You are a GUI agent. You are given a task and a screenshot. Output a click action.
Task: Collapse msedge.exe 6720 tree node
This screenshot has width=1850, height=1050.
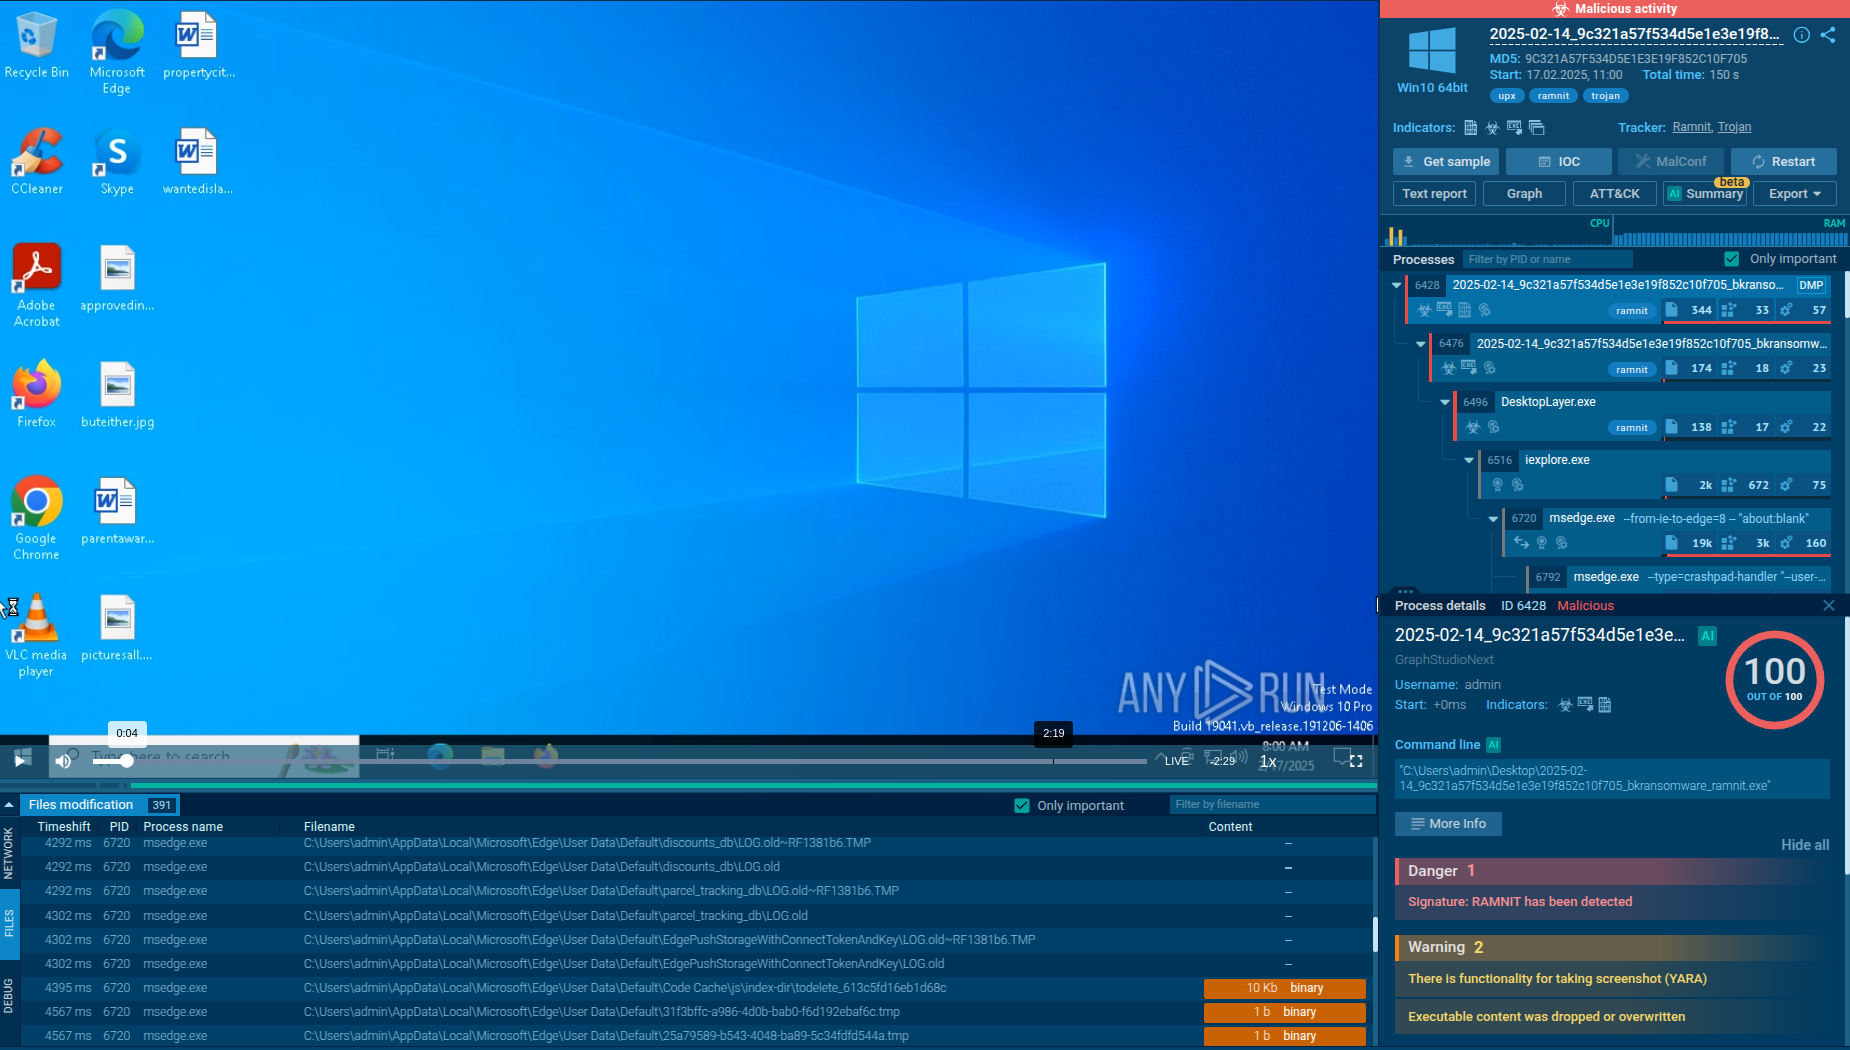pyautogui.click(x=1493, y=519)
